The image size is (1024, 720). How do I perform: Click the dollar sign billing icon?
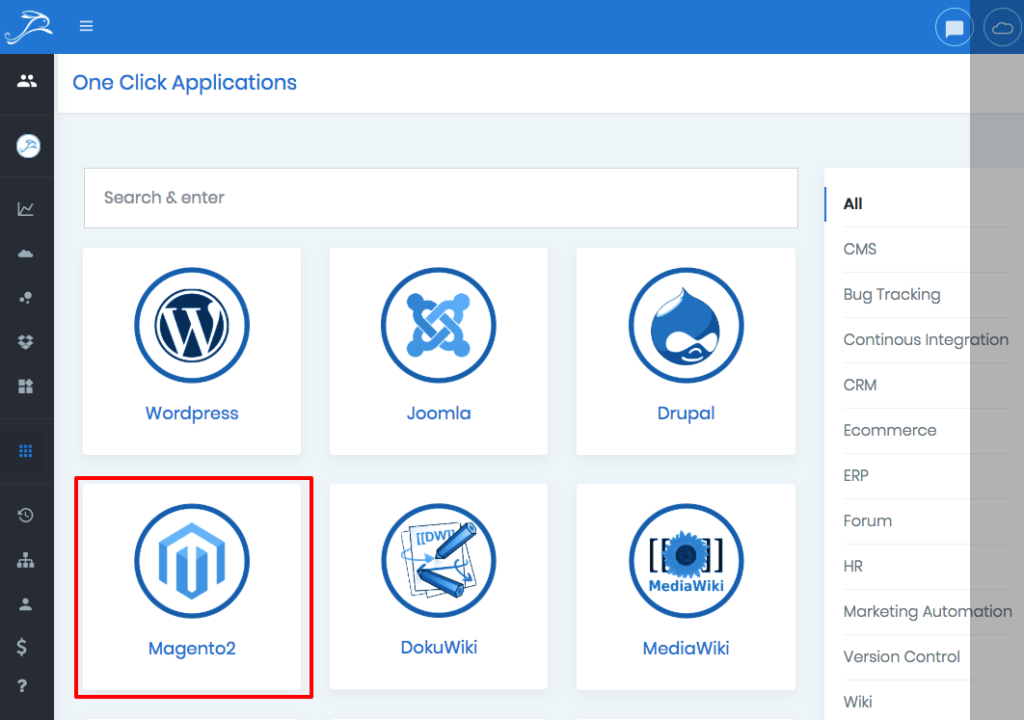[22, 647]
